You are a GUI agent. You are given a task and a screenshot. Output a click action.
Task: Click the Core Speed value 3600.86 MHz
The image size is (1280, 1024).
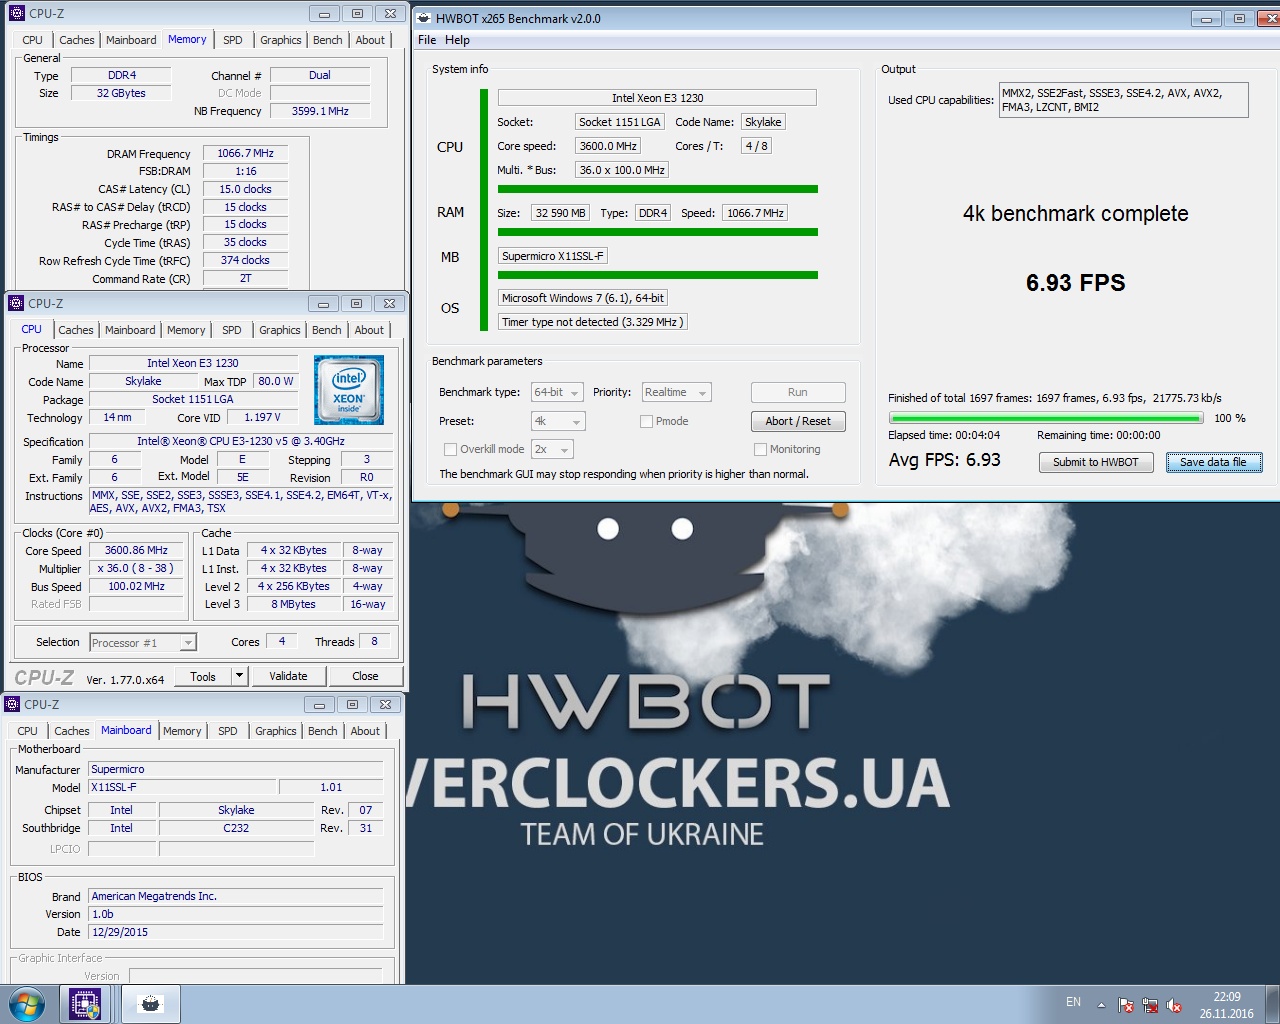click(x=137, y=550)
